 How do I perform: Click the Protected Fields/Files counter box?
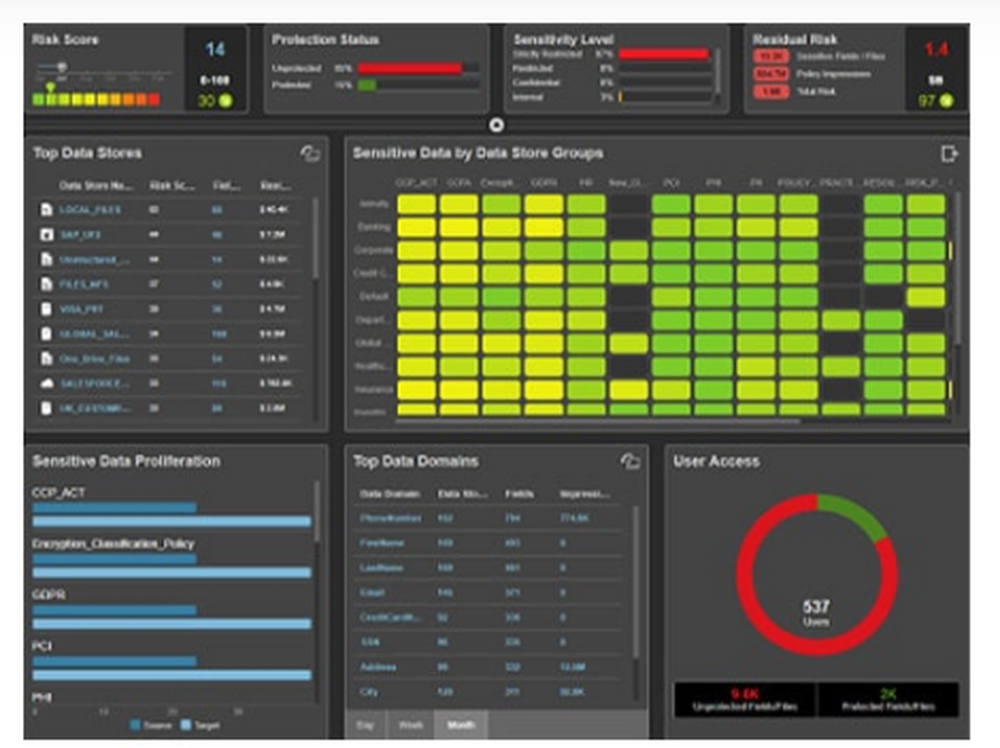888,700
